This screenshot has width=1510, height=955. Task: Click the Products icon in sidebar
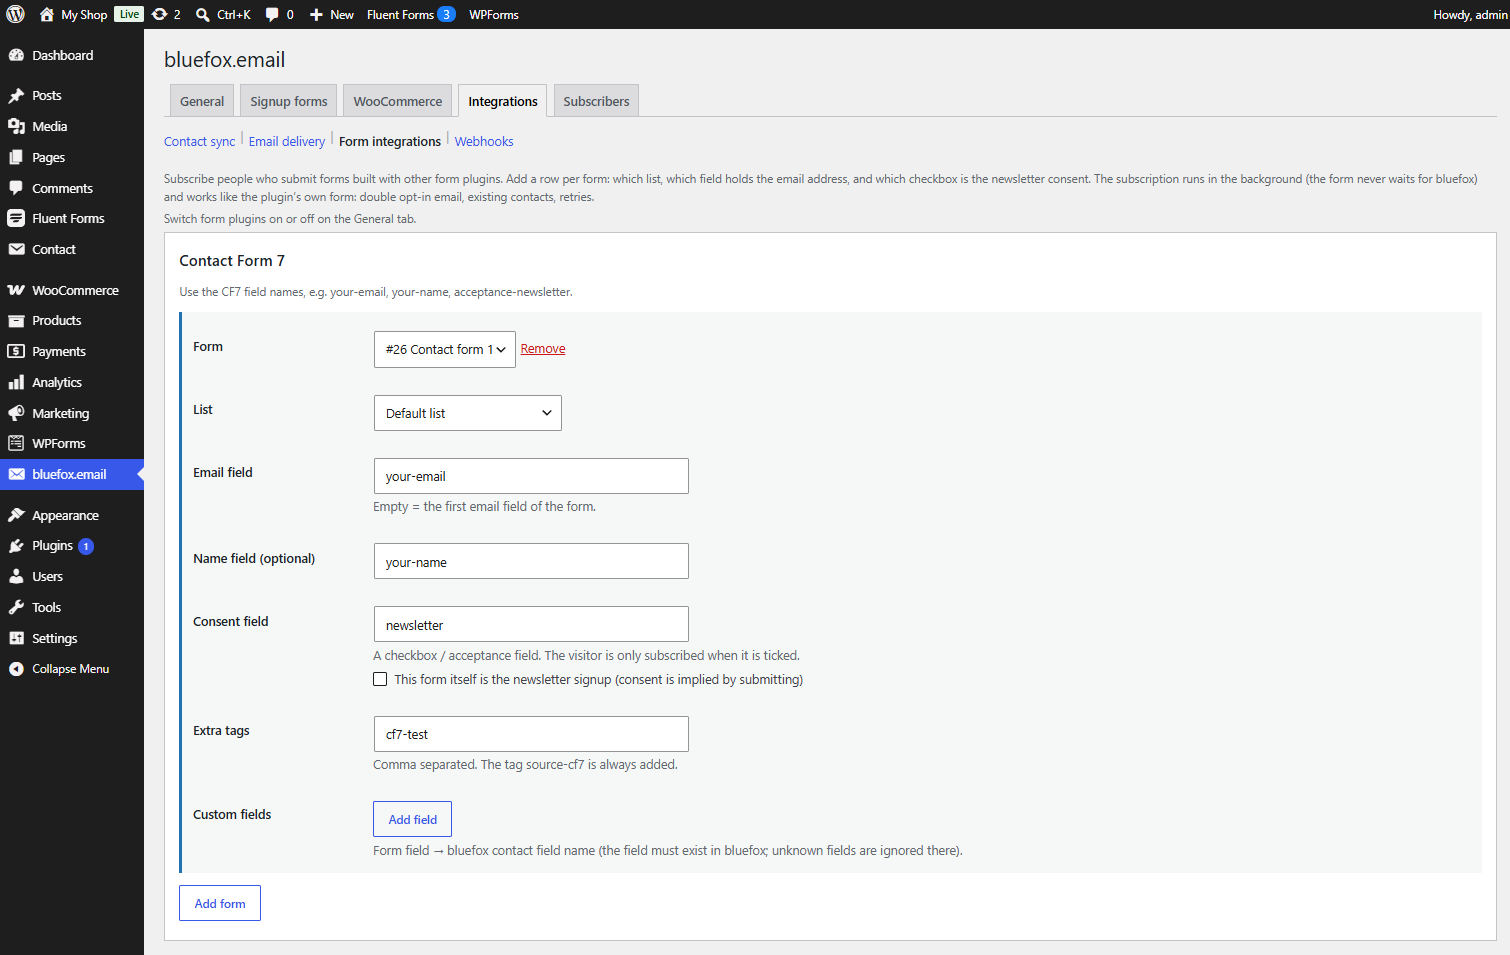[16, 321]
